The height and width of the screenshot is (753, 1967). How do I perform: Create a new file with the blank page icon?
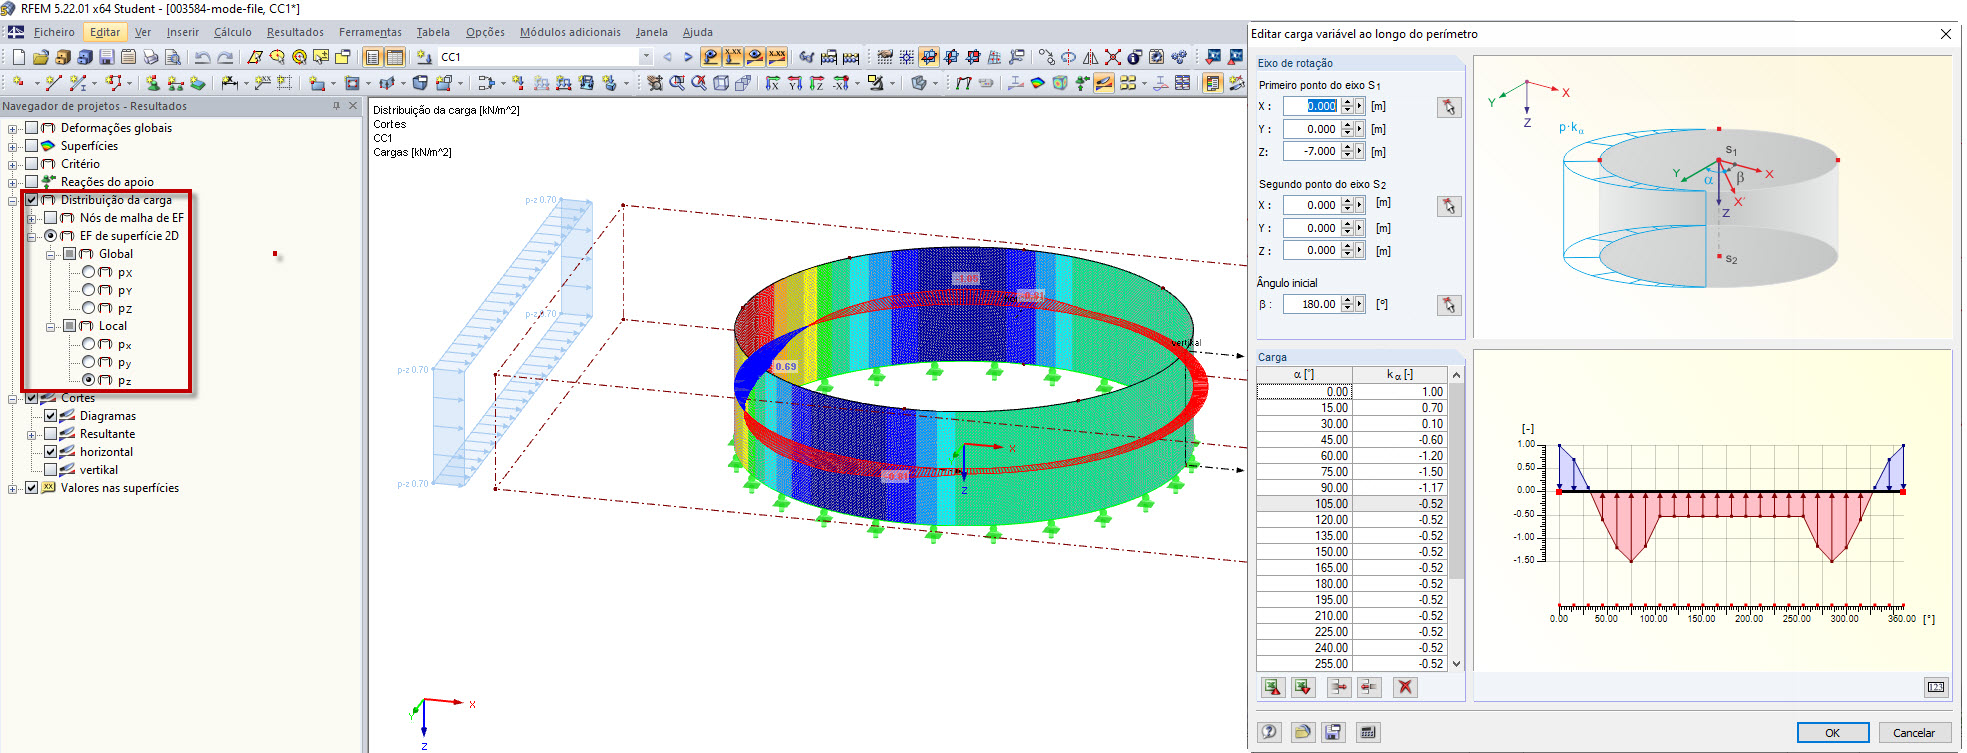pyautogui.click(x=18, y=57)
